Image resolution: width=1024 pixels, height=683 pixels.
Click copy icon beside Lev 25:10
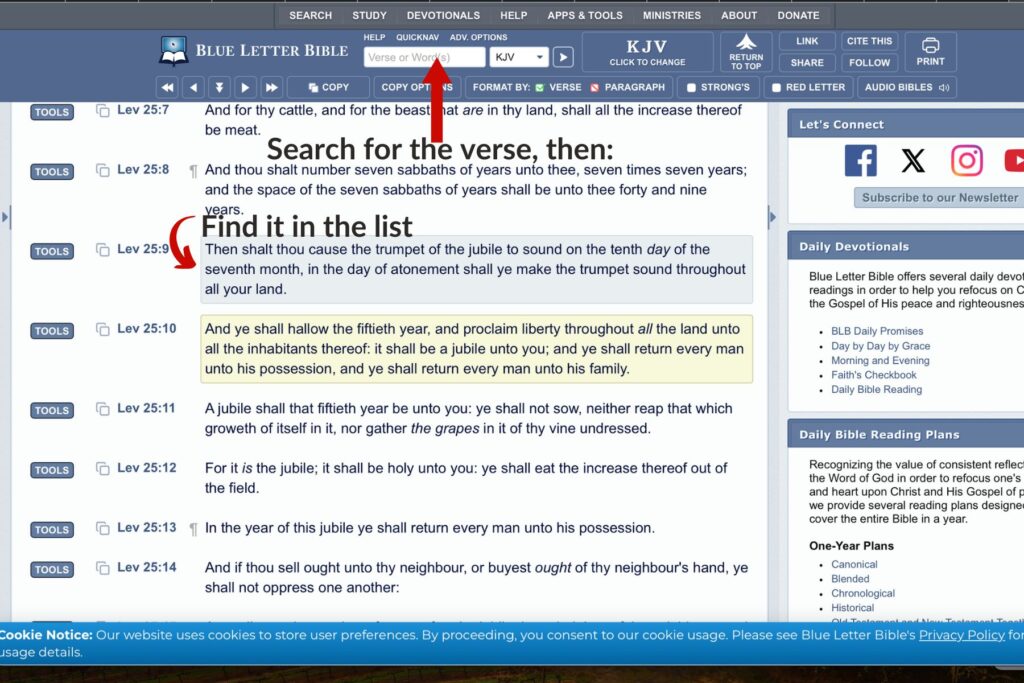pyautogui.click(x=102, y=329)
